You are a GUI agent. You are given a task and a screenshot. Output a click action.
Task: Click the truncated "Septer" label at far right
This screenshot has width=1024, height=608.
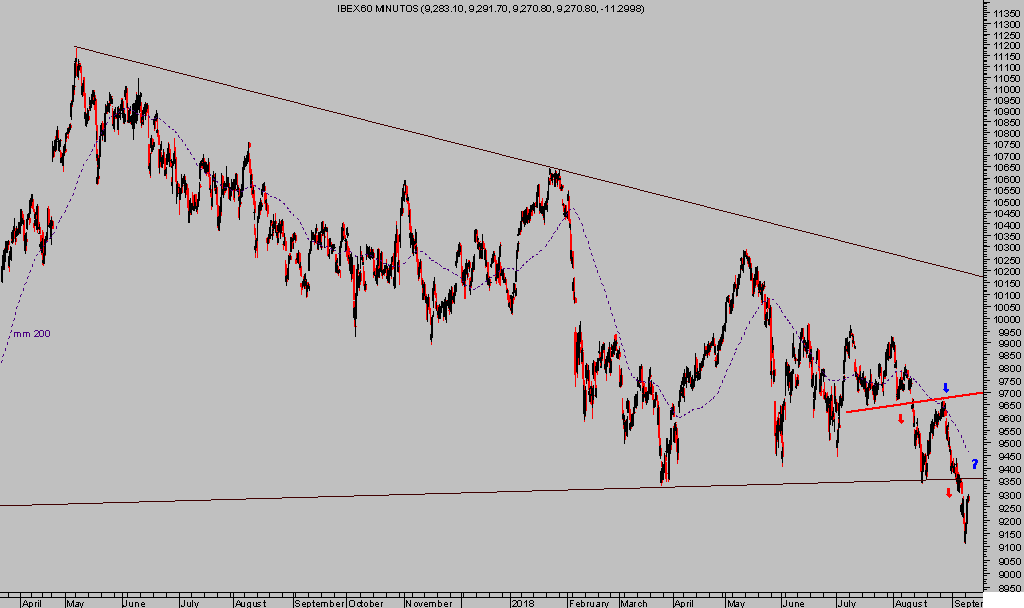click(x=967, y=603)
